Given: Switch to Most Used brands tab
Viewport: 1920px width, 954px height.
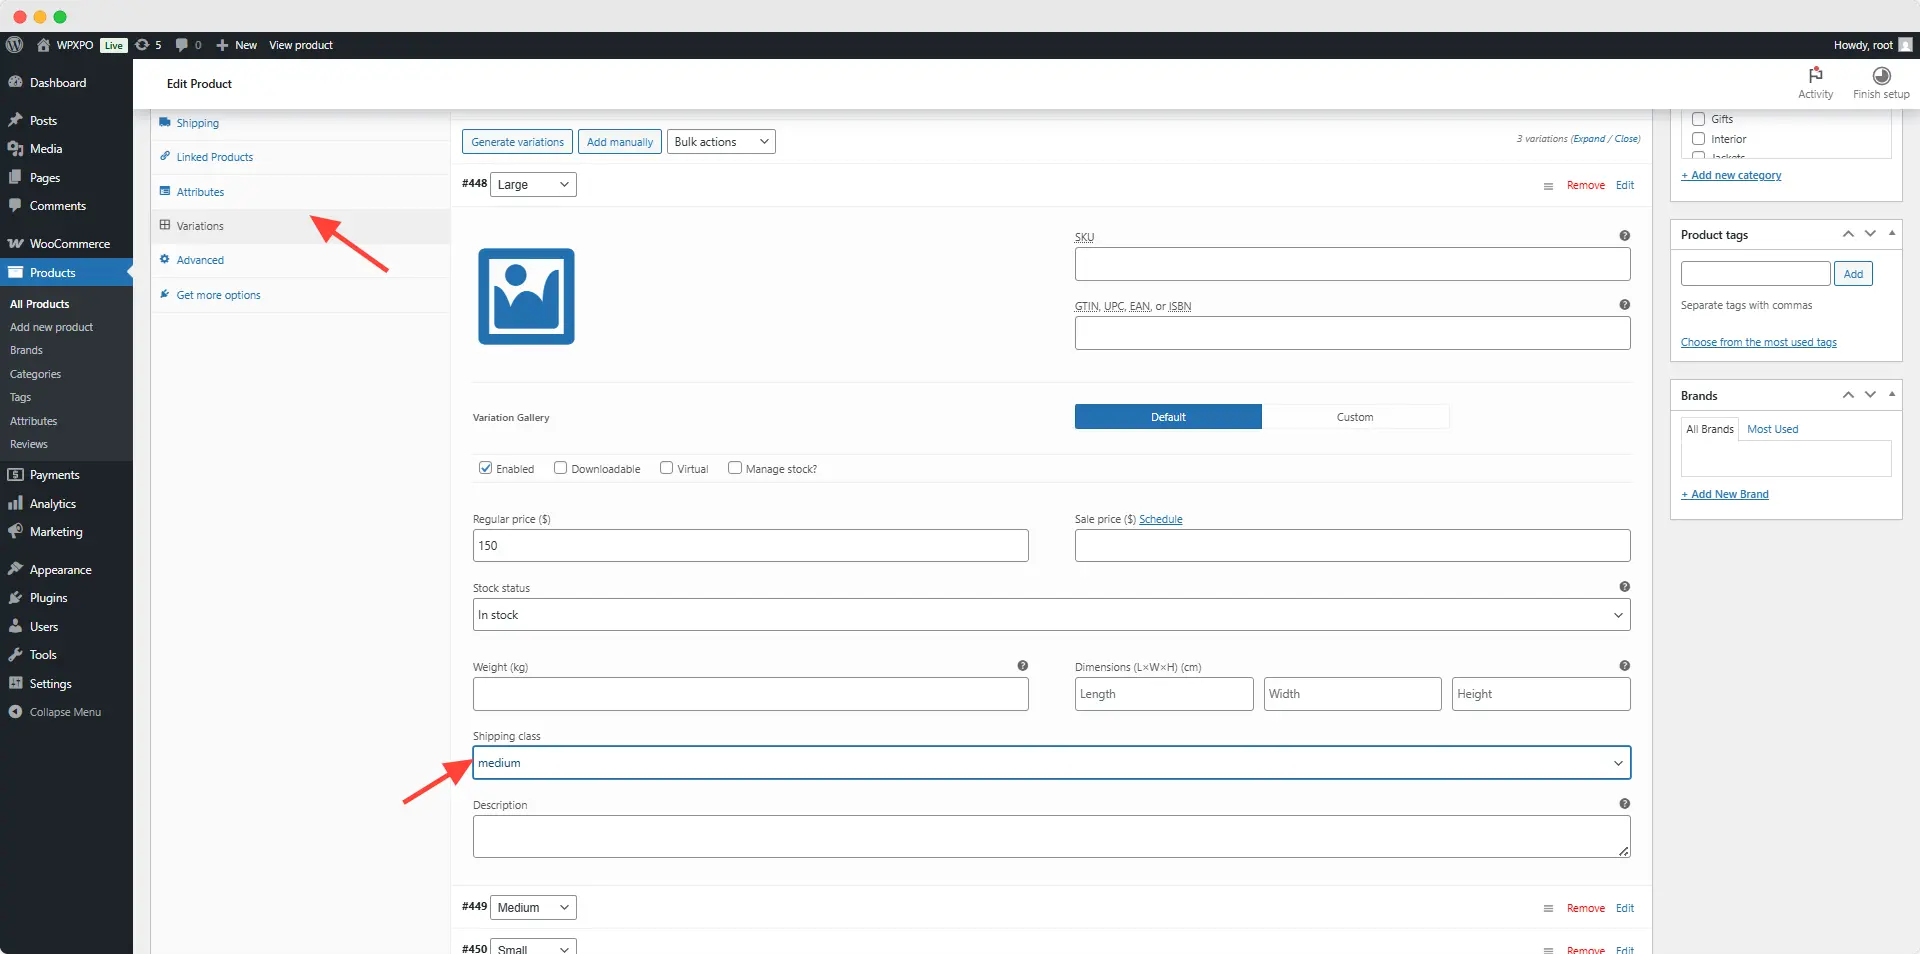Looking at the screenshot, I should tap(1772, 429).
